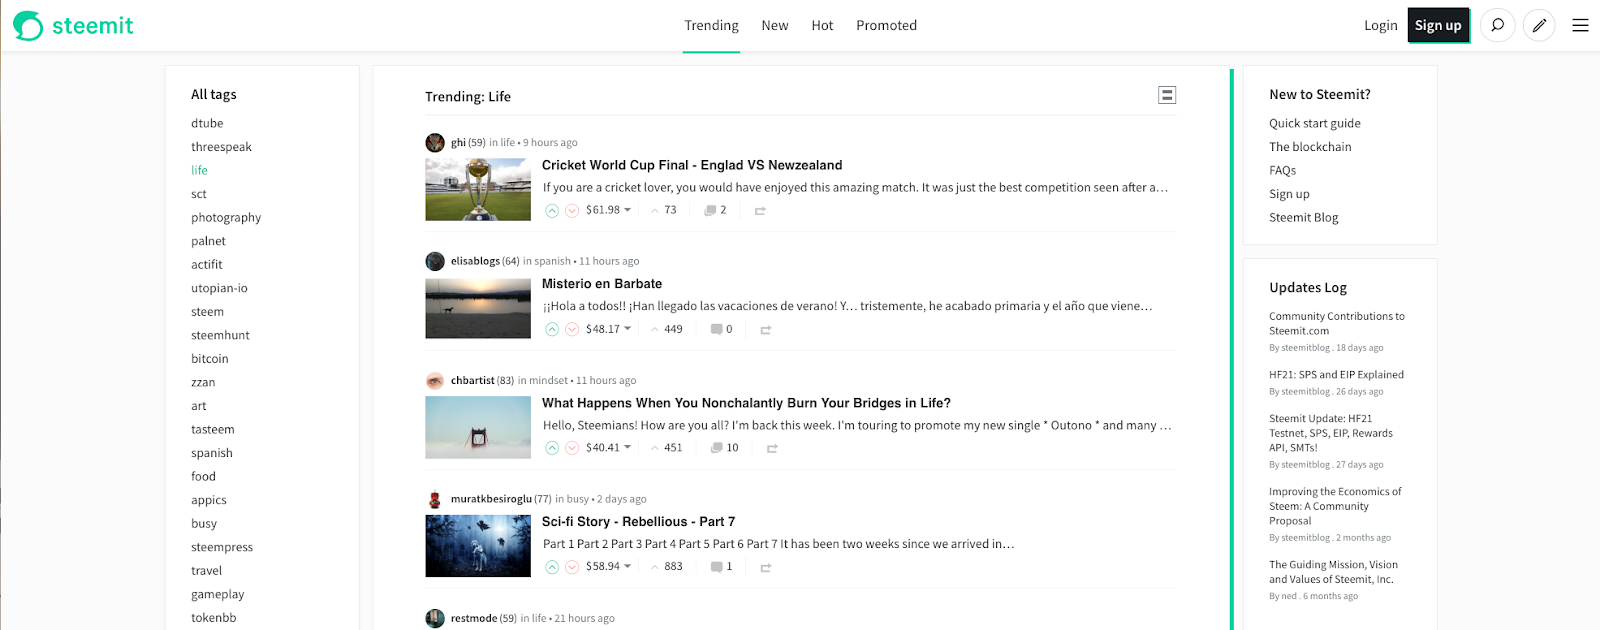Image resolution: width=1600 pixels, height=630 pixels.
Task: Expand the $58.94 payout dropdown
Action: click(x=608, y=567)
